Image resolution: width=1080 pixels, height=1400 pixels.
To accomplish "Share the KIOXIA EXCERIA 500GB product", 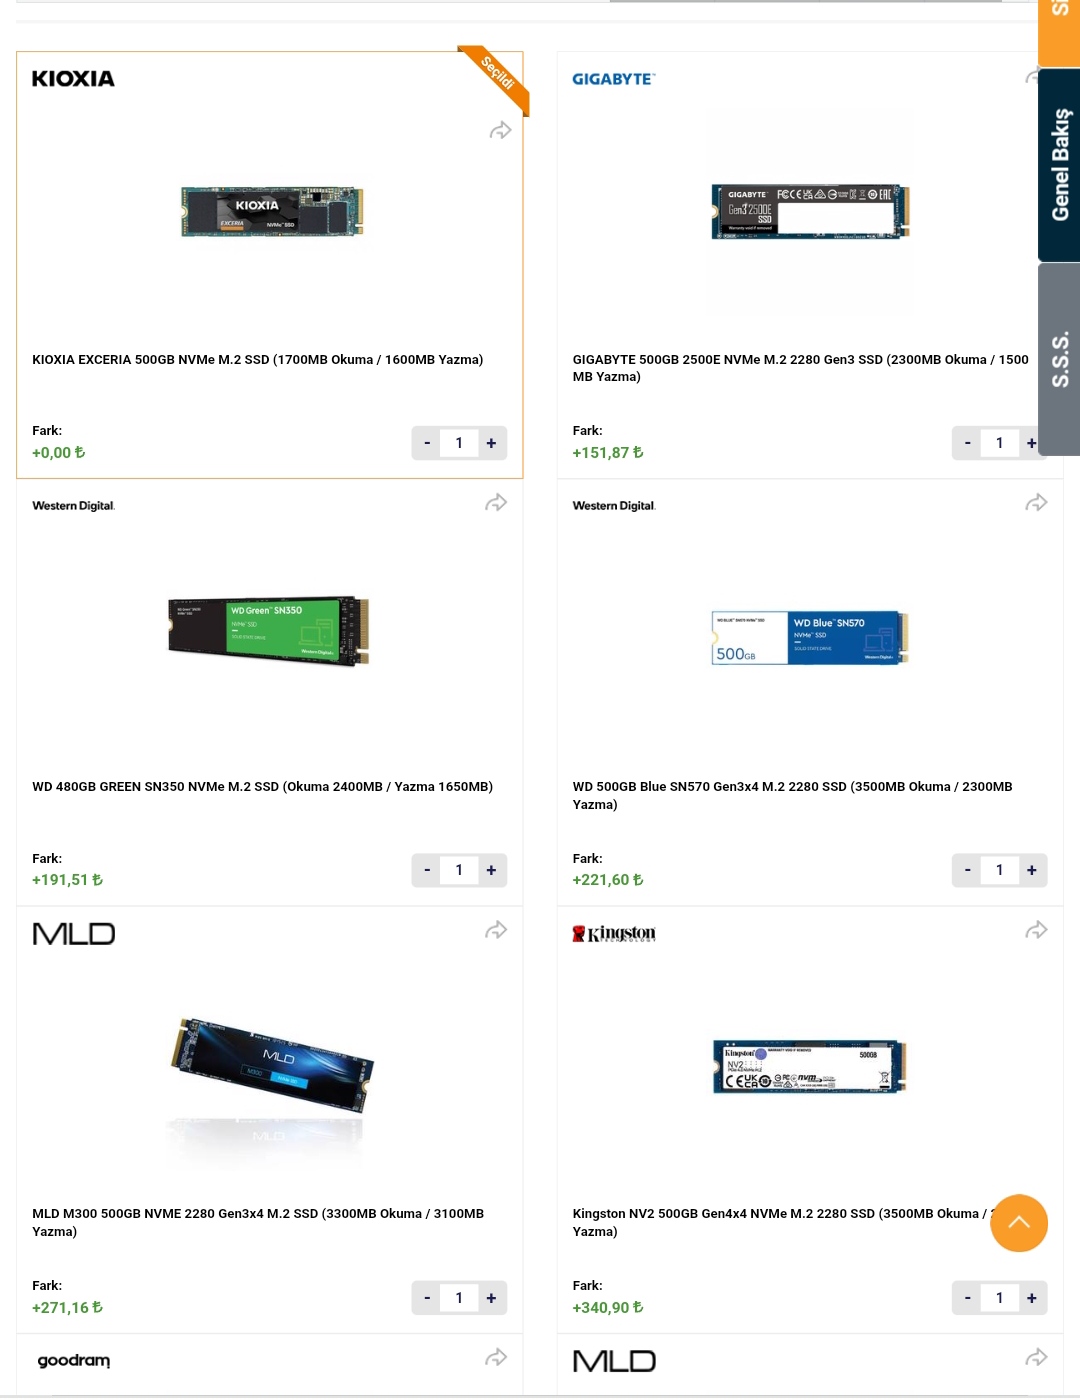I will point(500,131).
